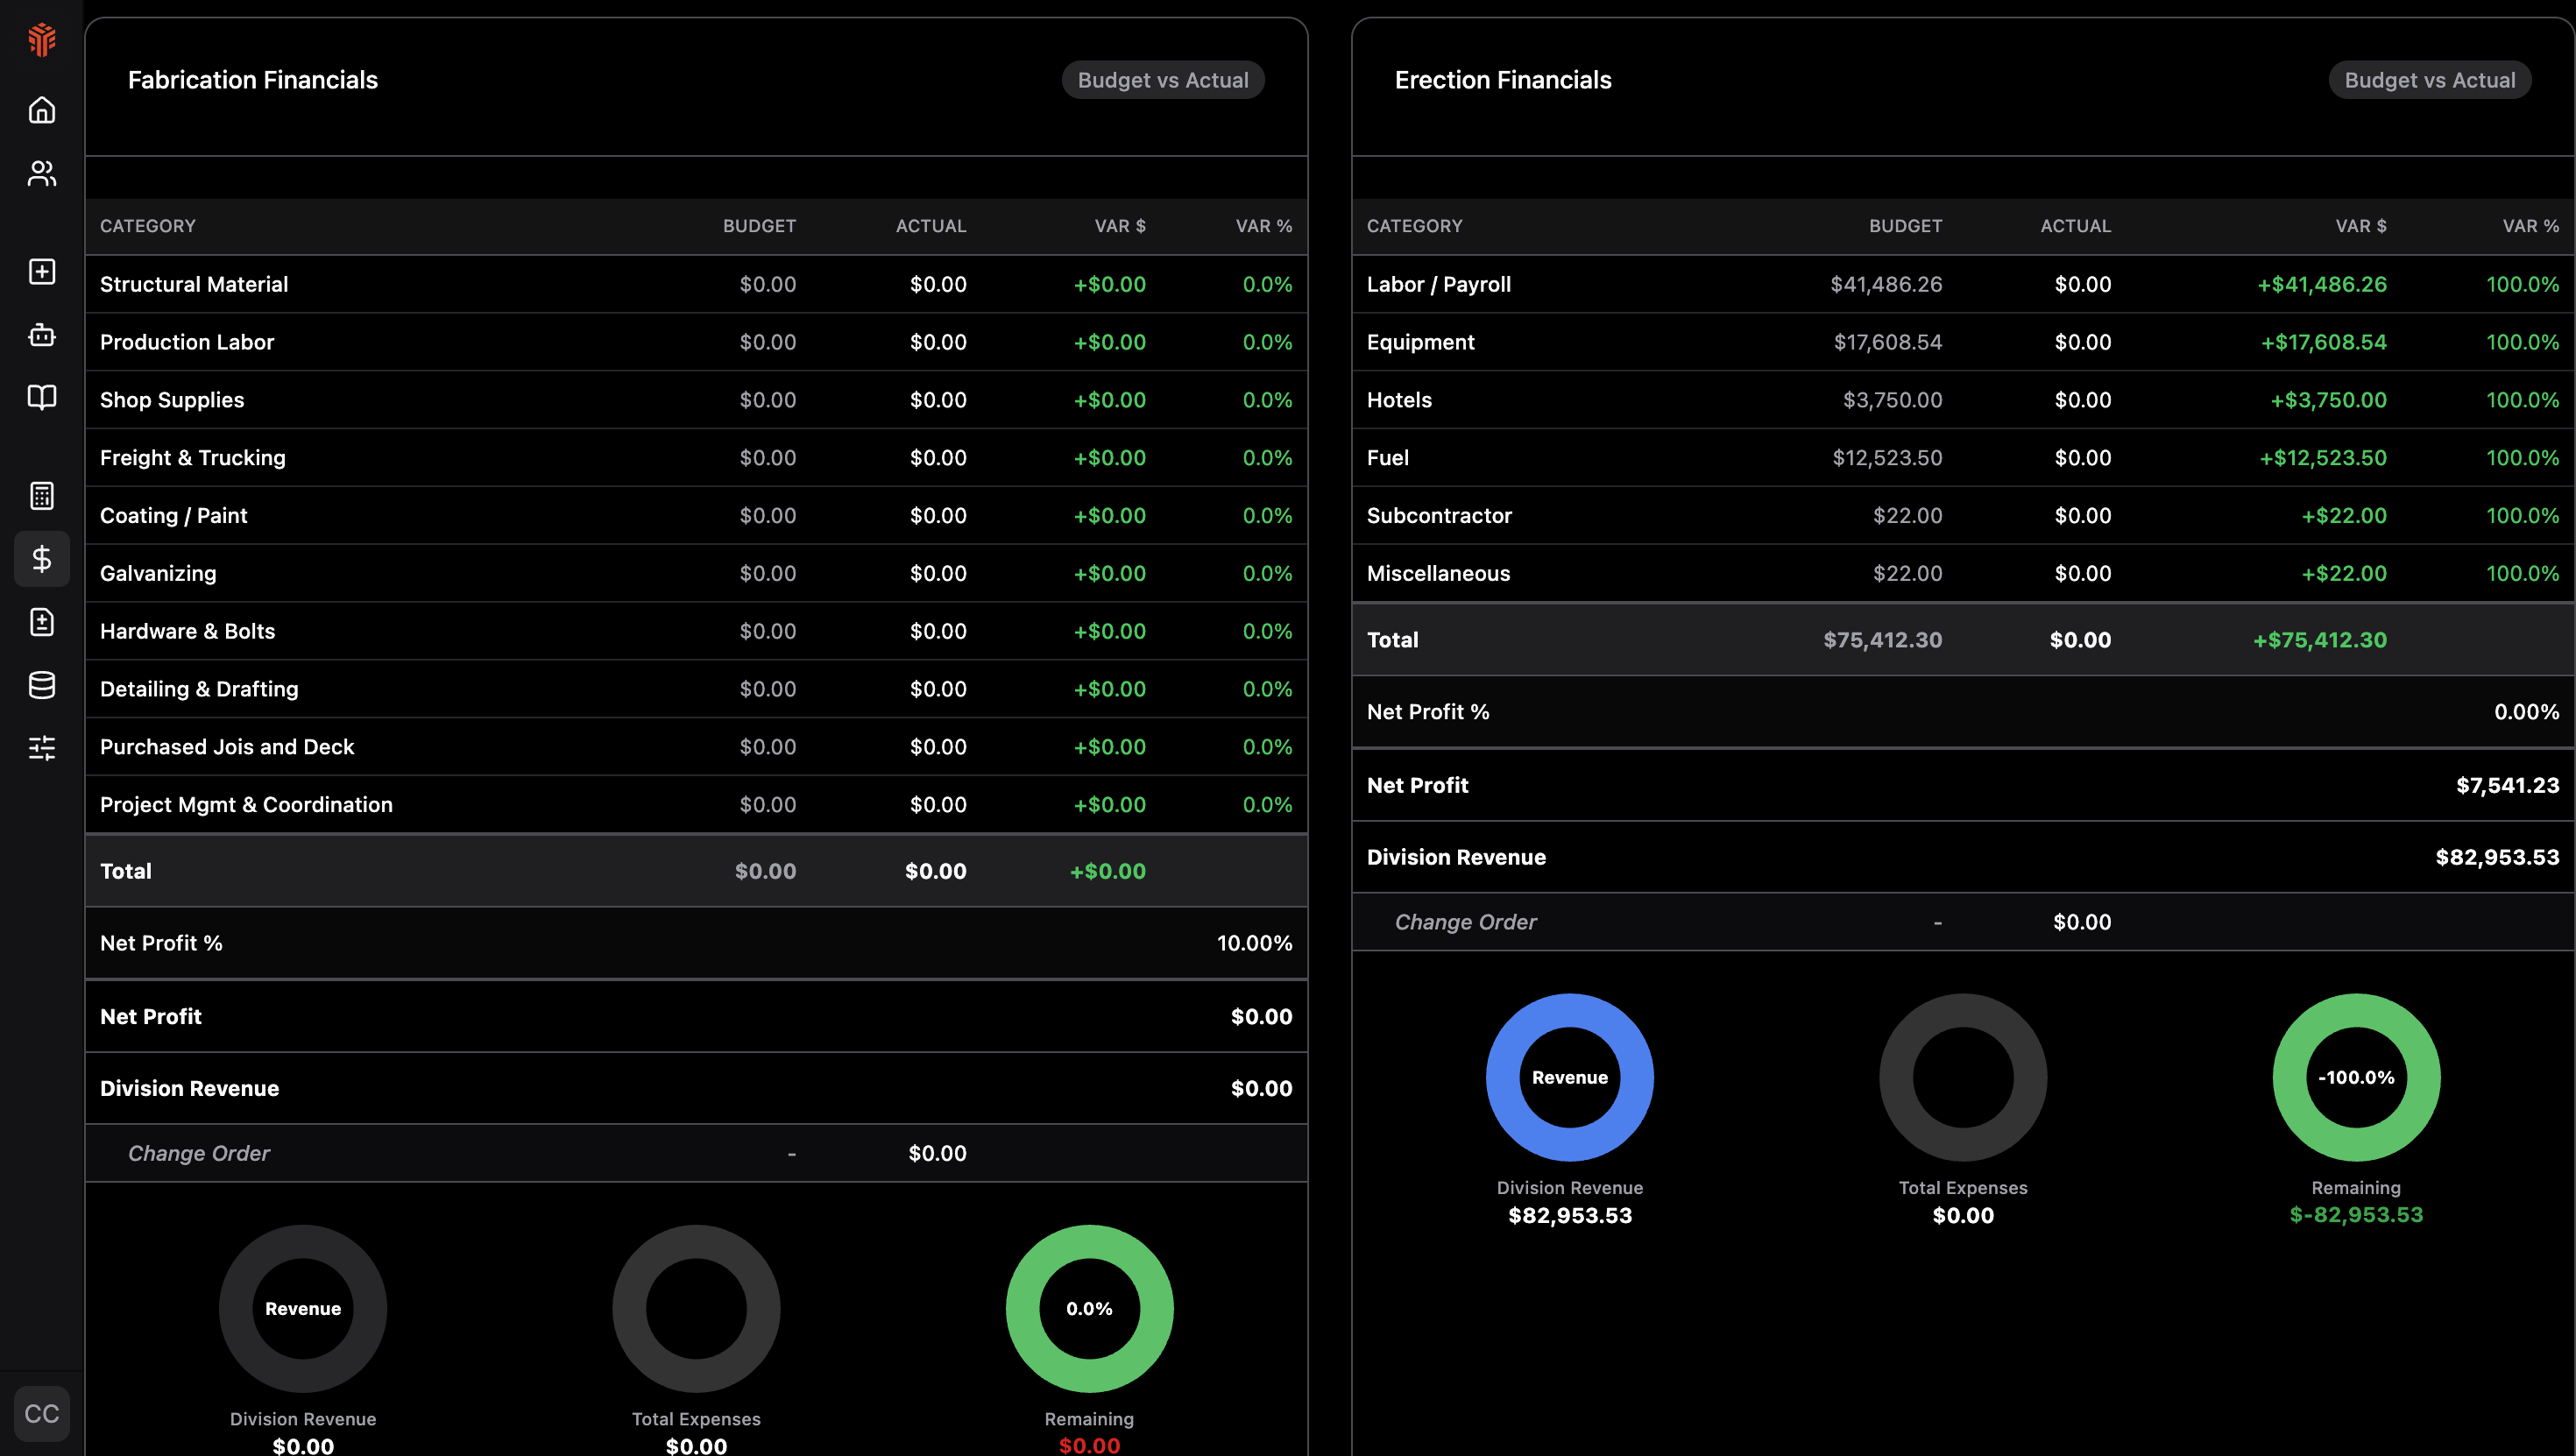This screenshot has width=2576, height=1456.
Task: Click the orange app logo
Action: tap(42, 40)
